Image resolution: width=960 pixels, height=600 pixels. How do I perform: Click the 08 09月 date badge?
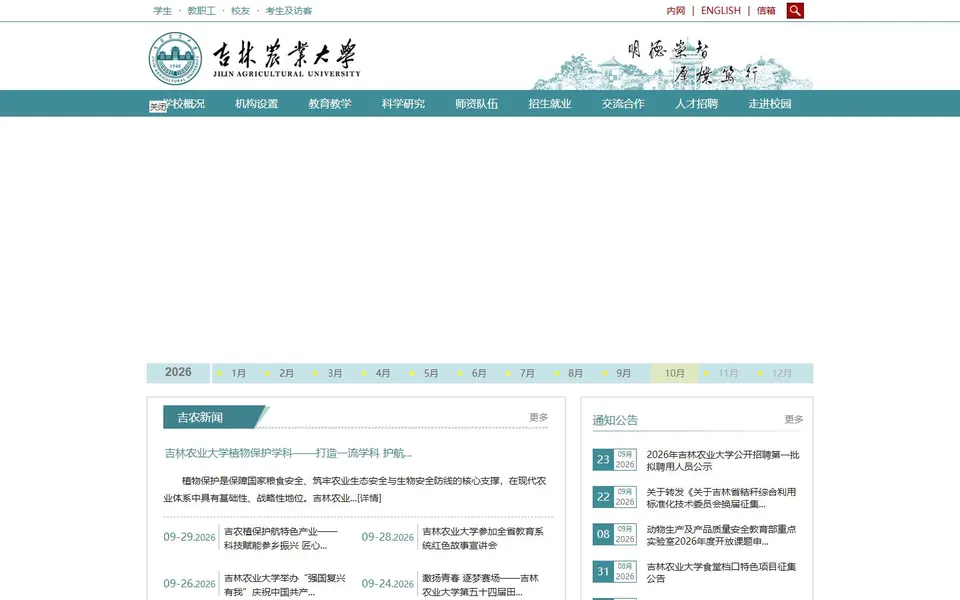[x=615, y=534]
